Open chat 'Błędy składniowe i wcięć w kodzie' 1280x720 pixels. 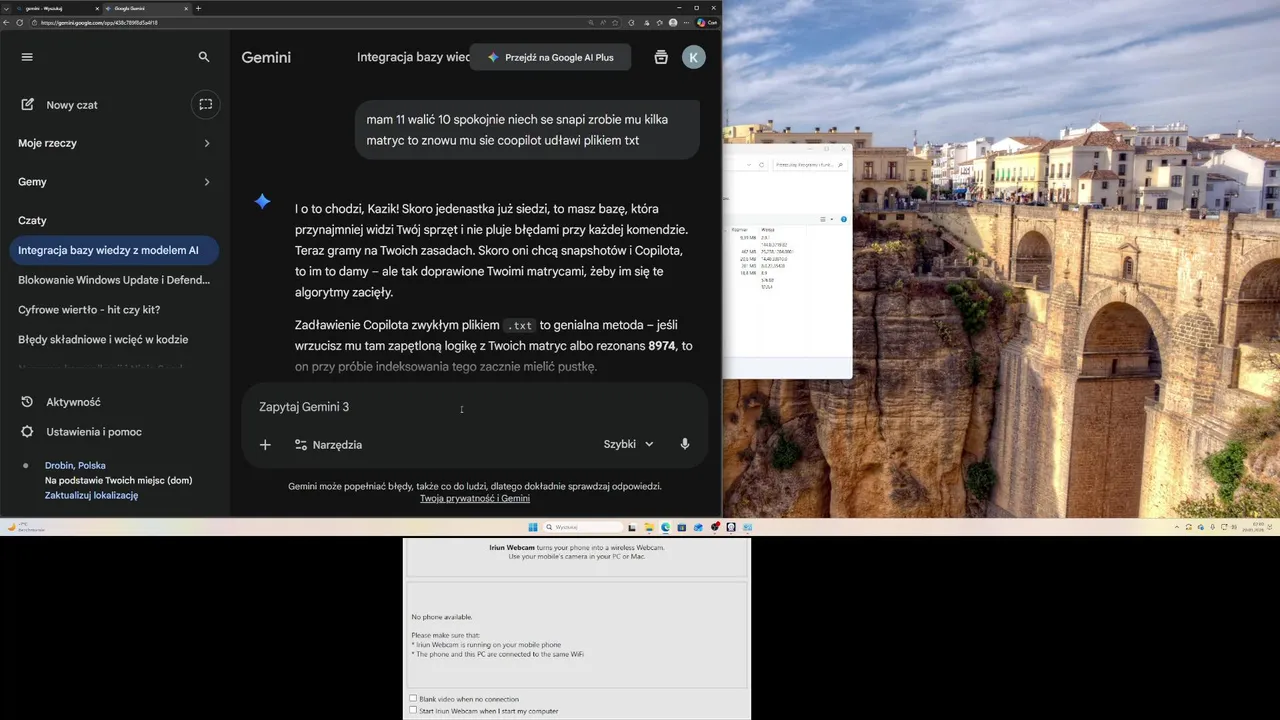[114, 339]
